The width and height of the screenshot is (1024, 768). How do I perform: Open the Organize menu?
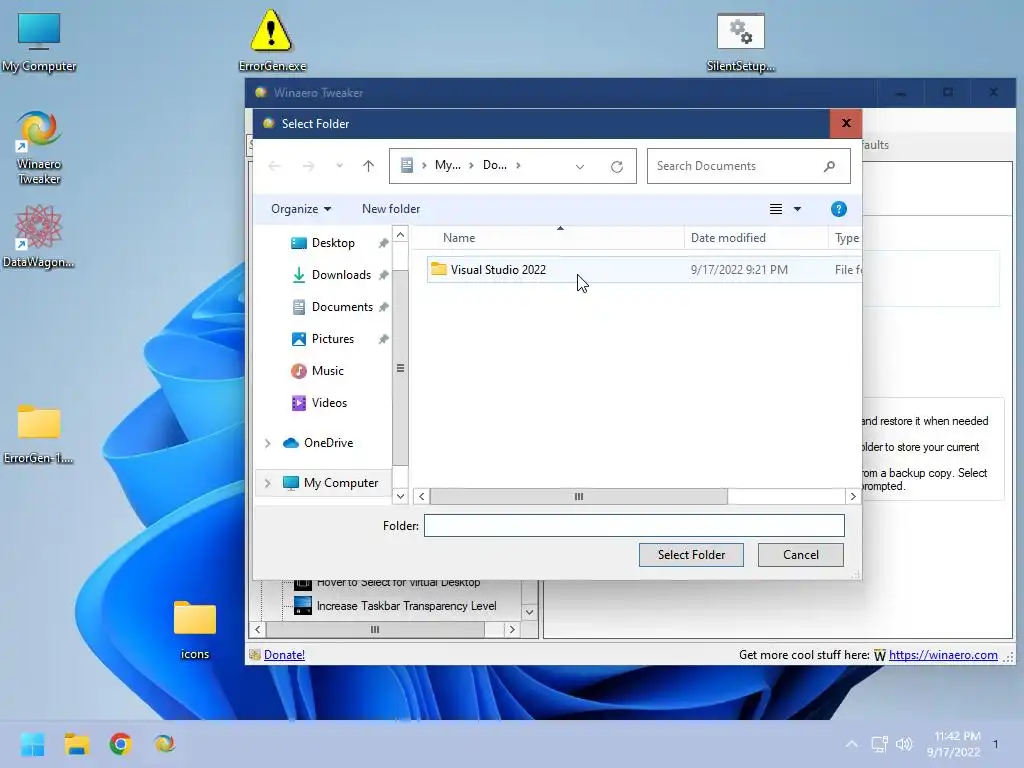coord(301,209)
